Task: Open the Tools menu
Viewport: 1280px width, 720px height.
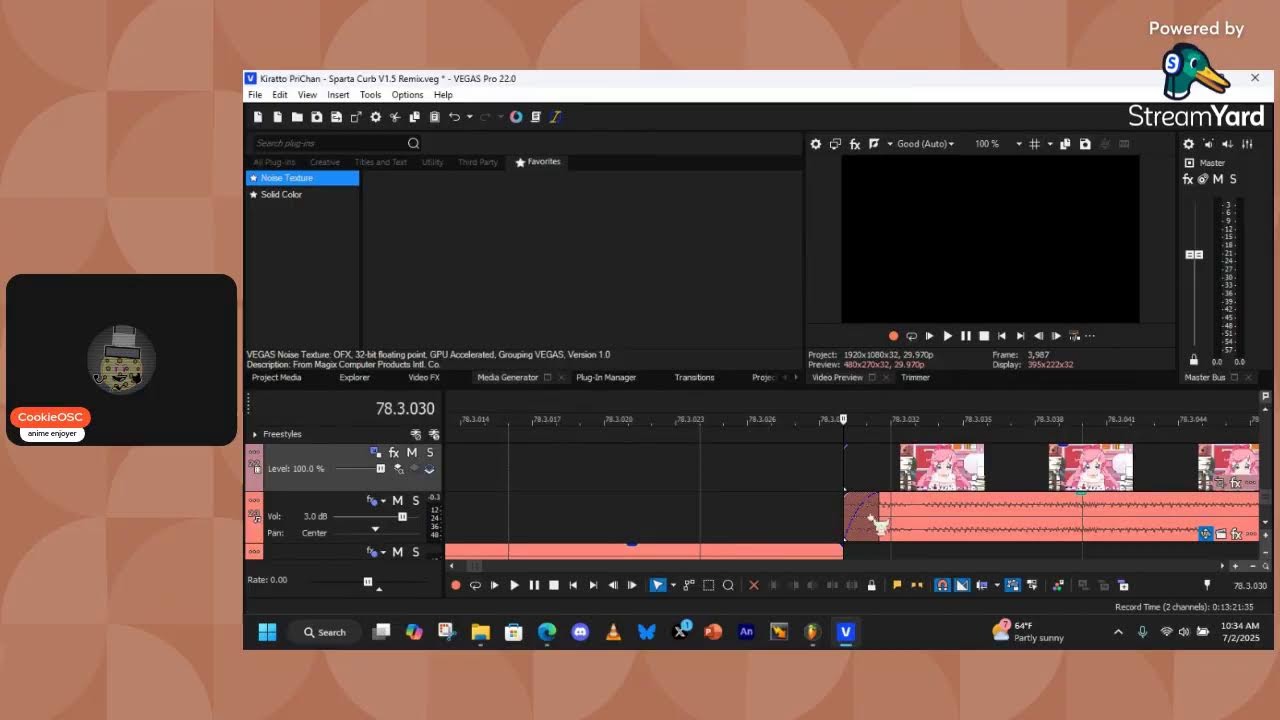Action: [x=370, y=95]
